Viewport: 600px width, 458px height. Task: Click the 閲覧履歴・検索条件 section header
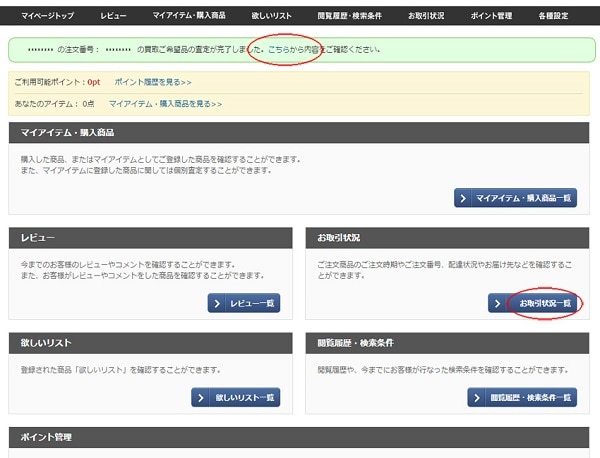coord(447,343)
